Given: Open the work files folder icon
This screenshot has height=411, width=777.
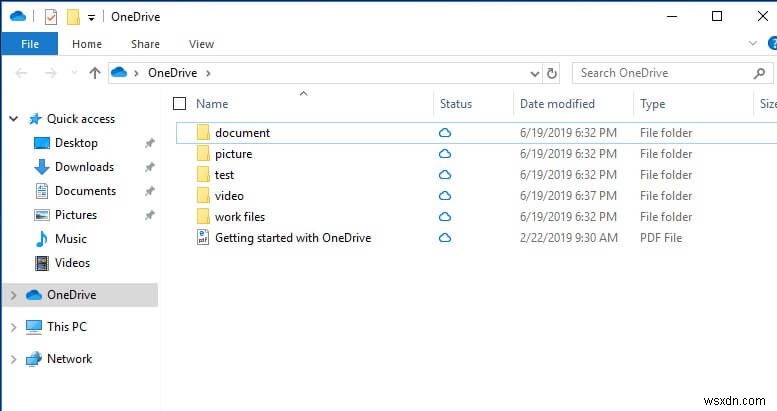Looking at the screenshot, I should coord(203,217).
